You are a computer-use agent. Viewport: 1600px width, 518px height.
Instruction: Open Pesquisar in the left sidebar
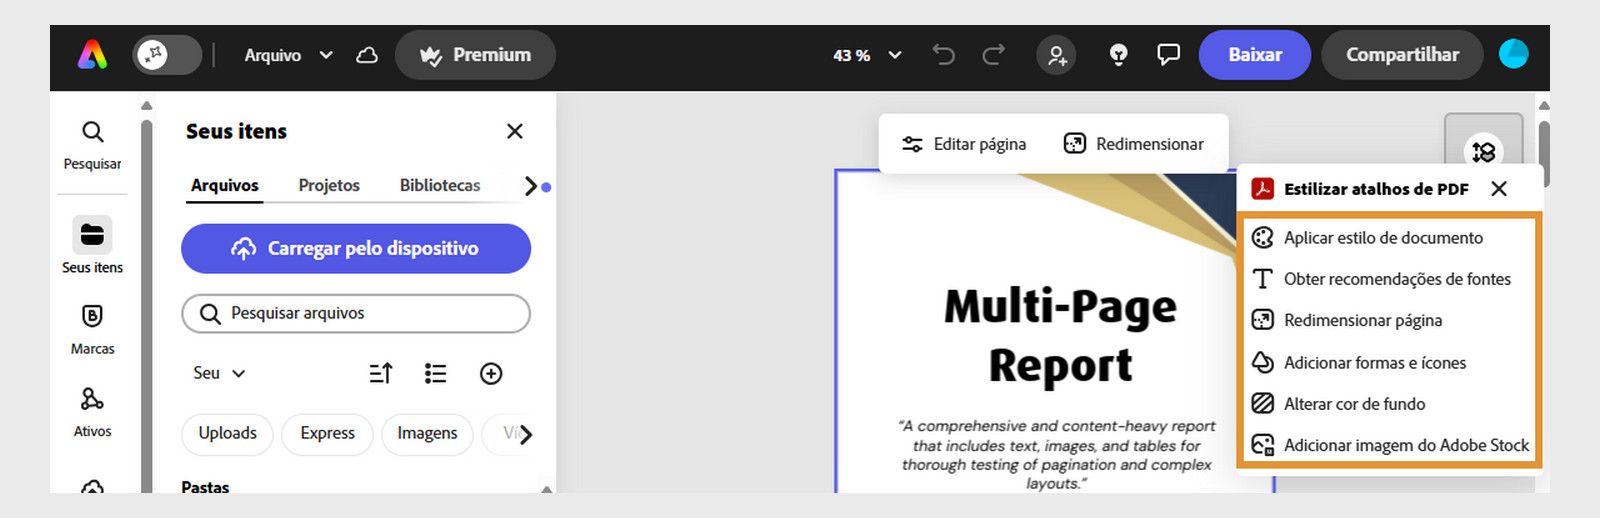(x=92, y=145)
